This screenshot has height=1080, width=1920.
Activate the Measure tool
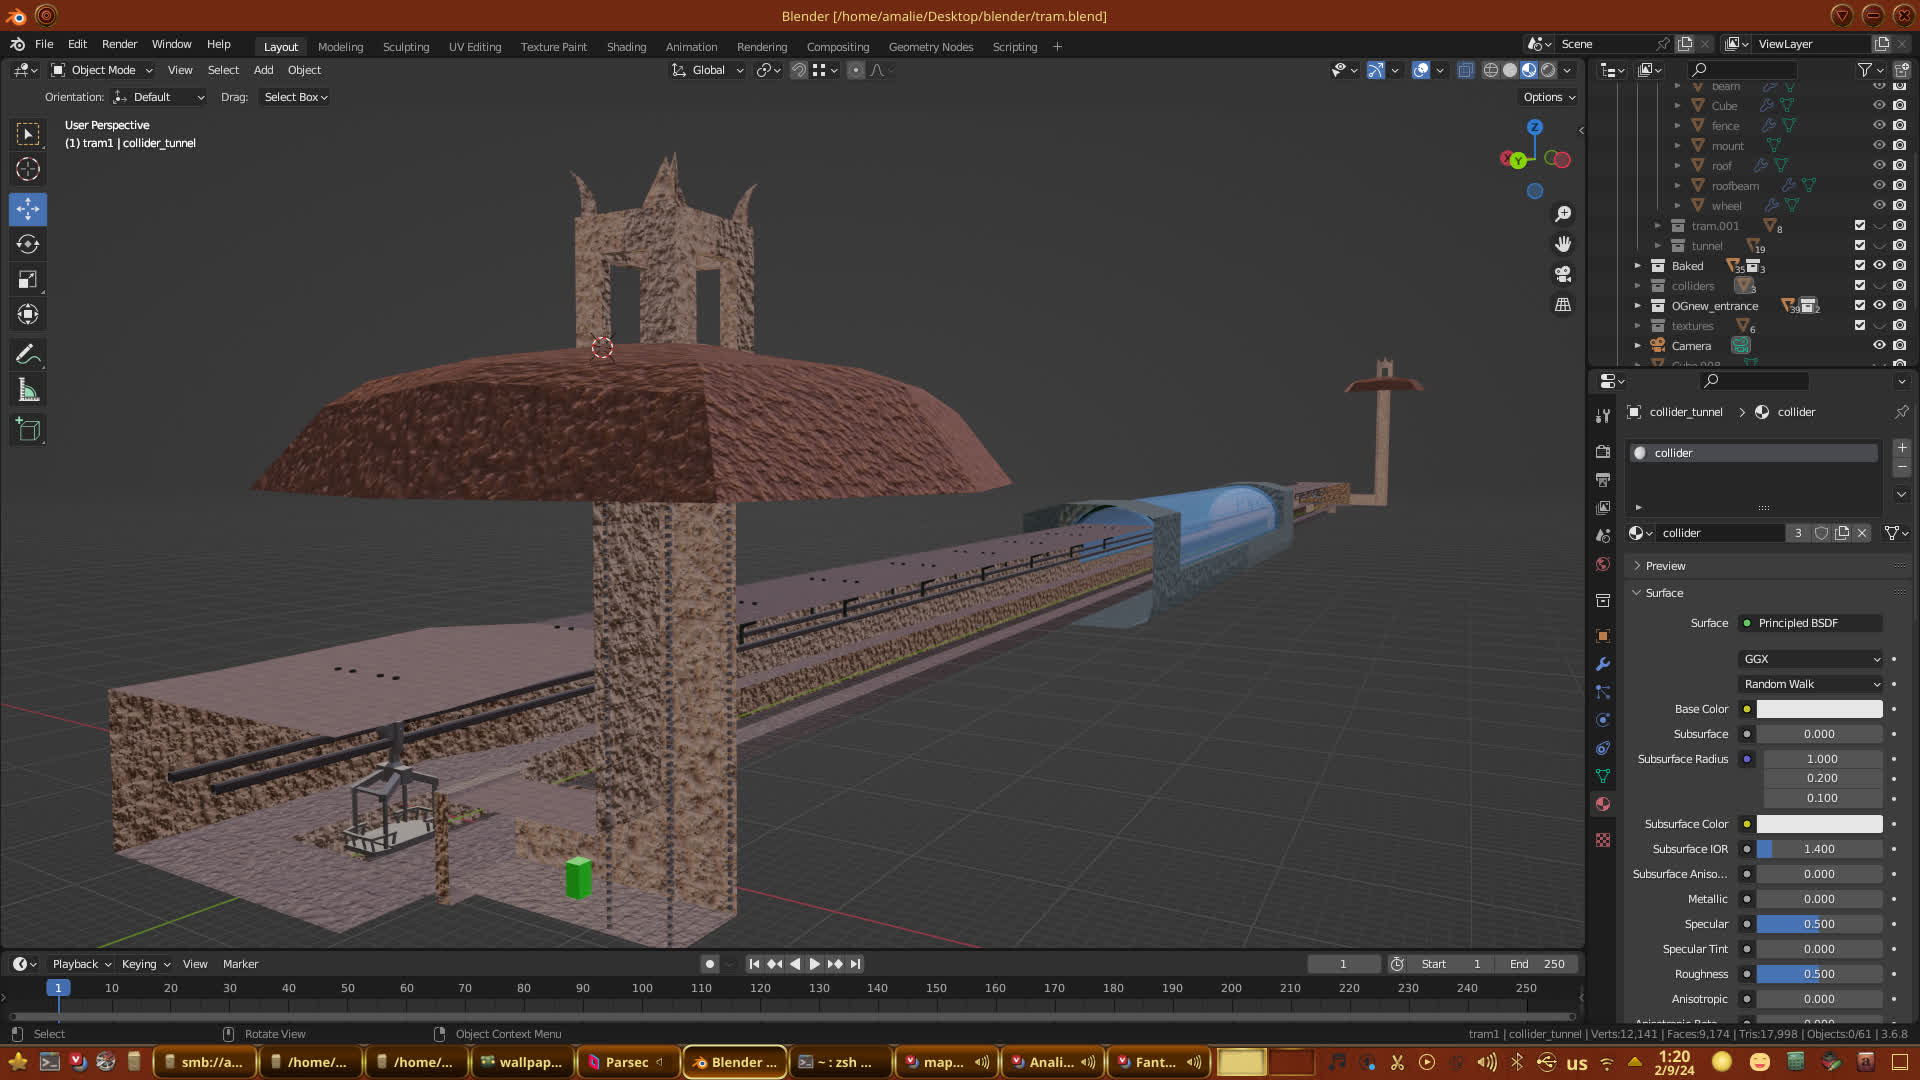pyautogui.click(x=28, y=391)
